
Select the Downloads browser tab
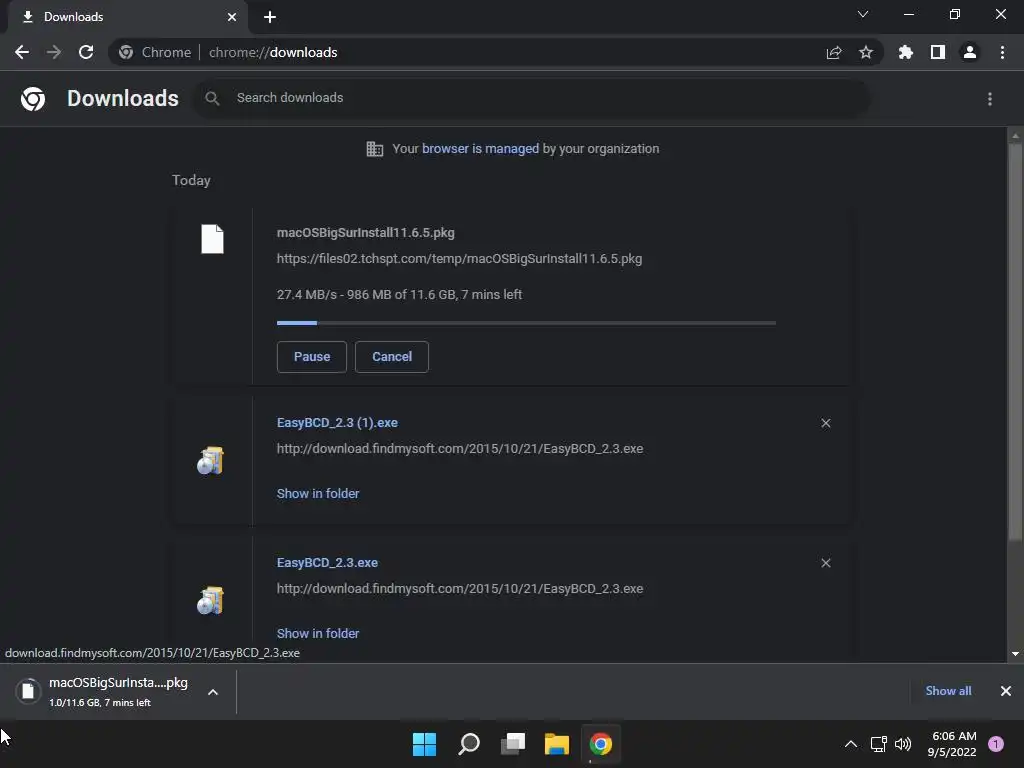(128, 17)
